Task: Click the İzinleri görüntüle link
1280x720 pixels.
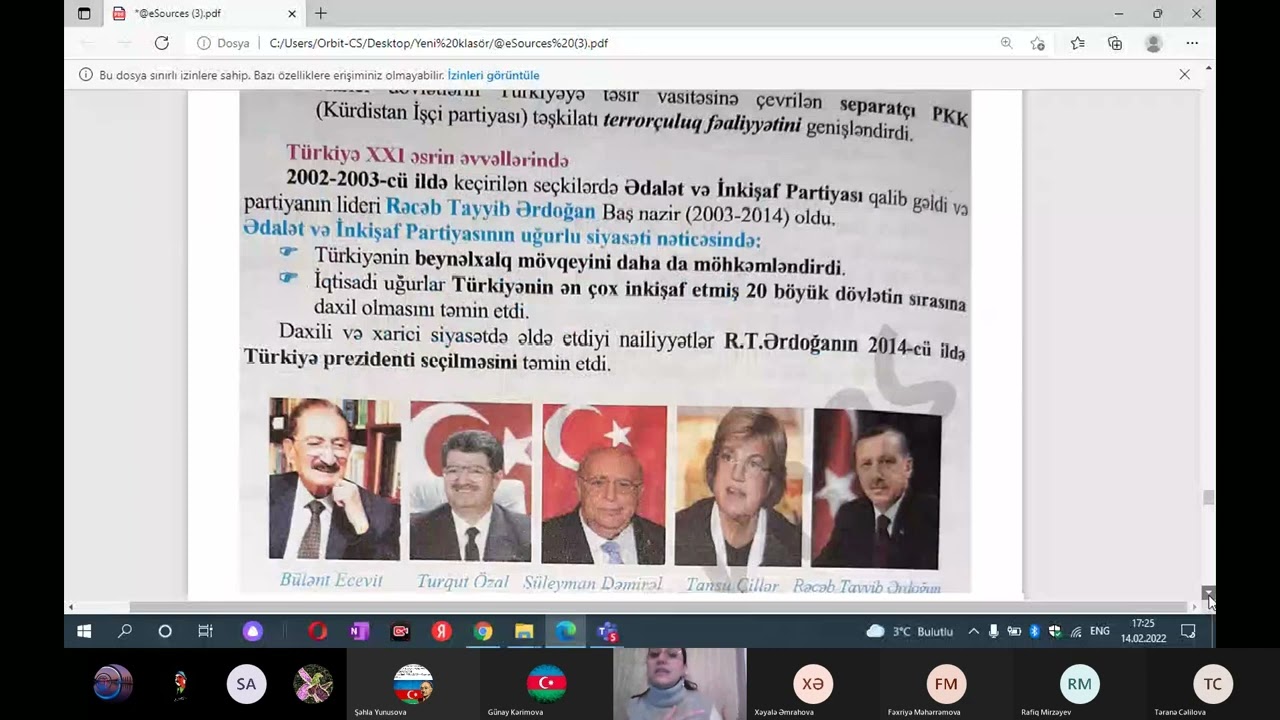Action: 493,75
